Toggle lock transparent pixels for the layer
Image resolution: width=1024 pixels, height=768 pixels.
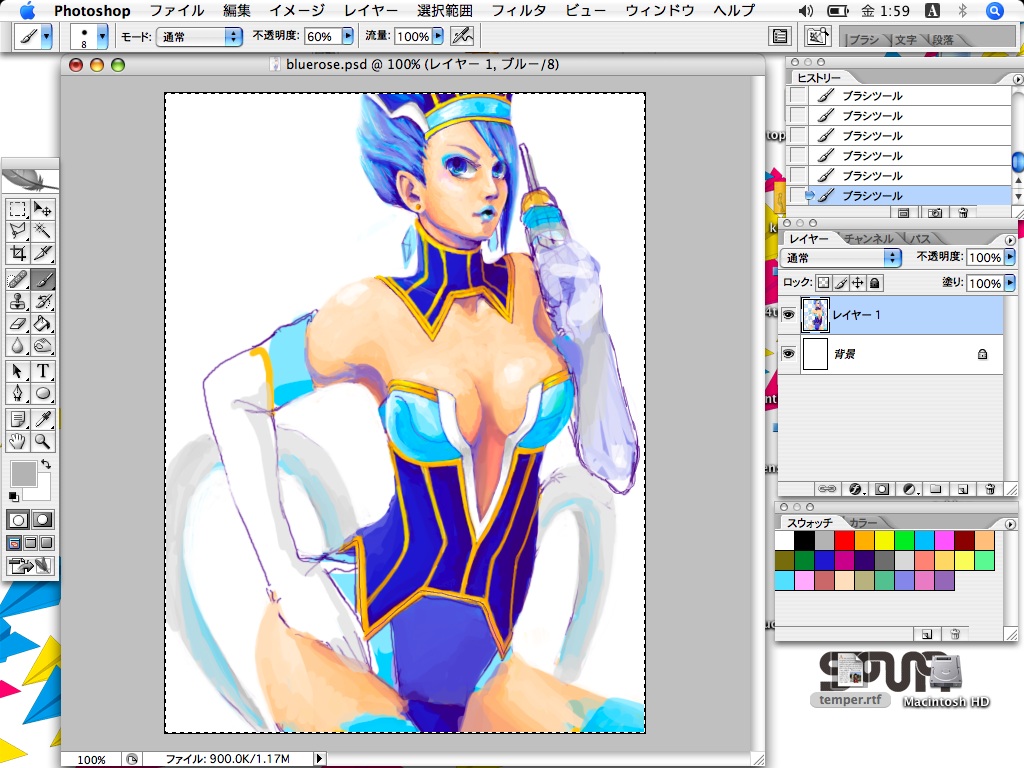tap(823, 283)
